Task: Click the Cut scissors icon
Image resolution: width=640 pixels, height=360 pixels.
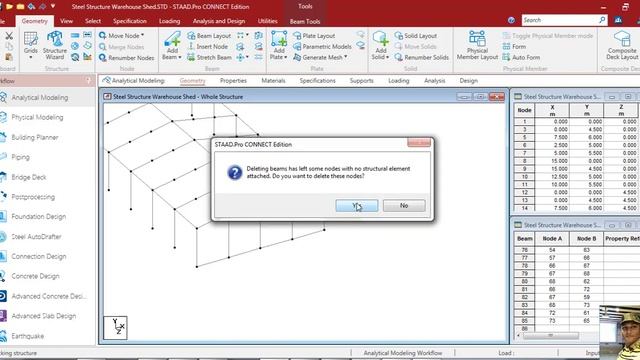Action: [x=9, y=36]
